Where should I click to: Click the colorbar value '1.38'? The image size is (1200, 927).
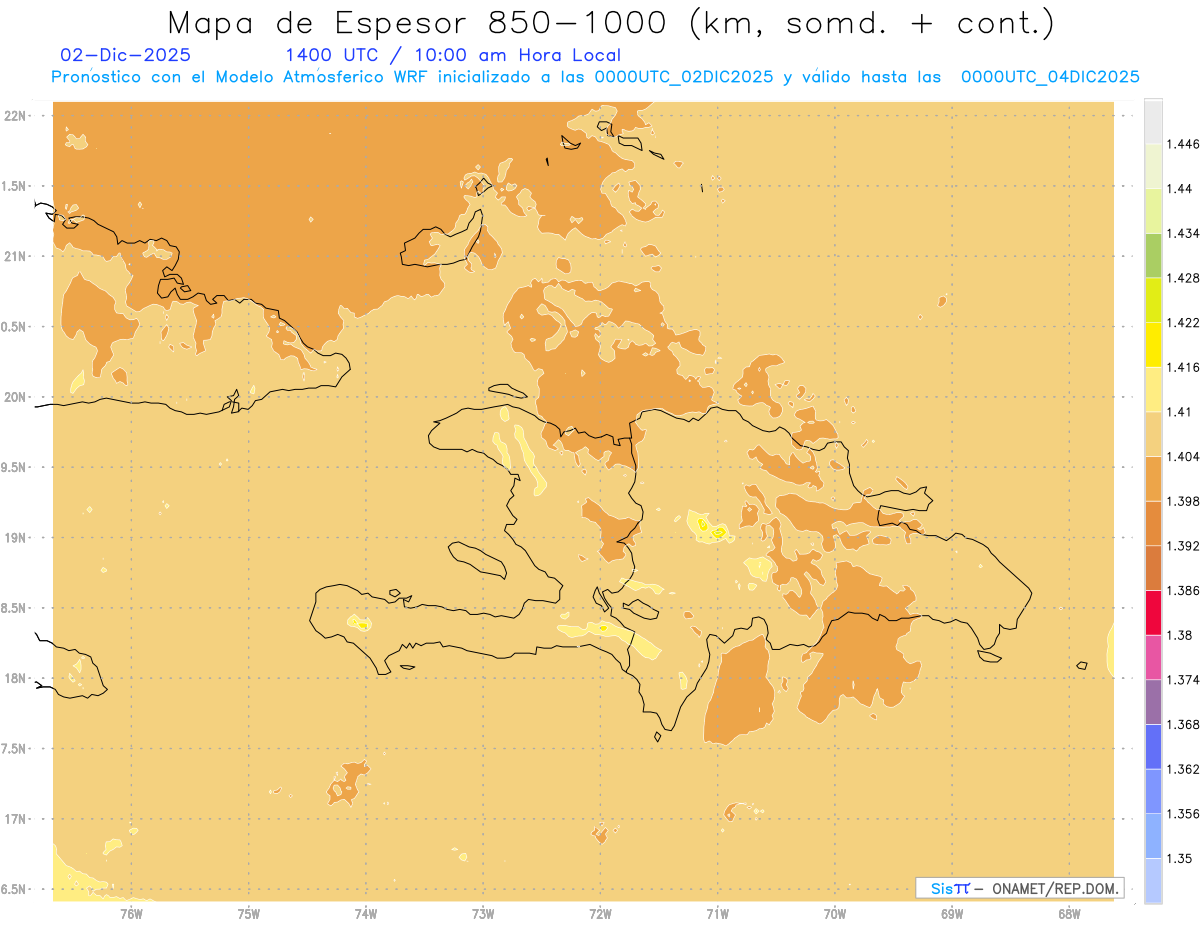[1181, 635]
